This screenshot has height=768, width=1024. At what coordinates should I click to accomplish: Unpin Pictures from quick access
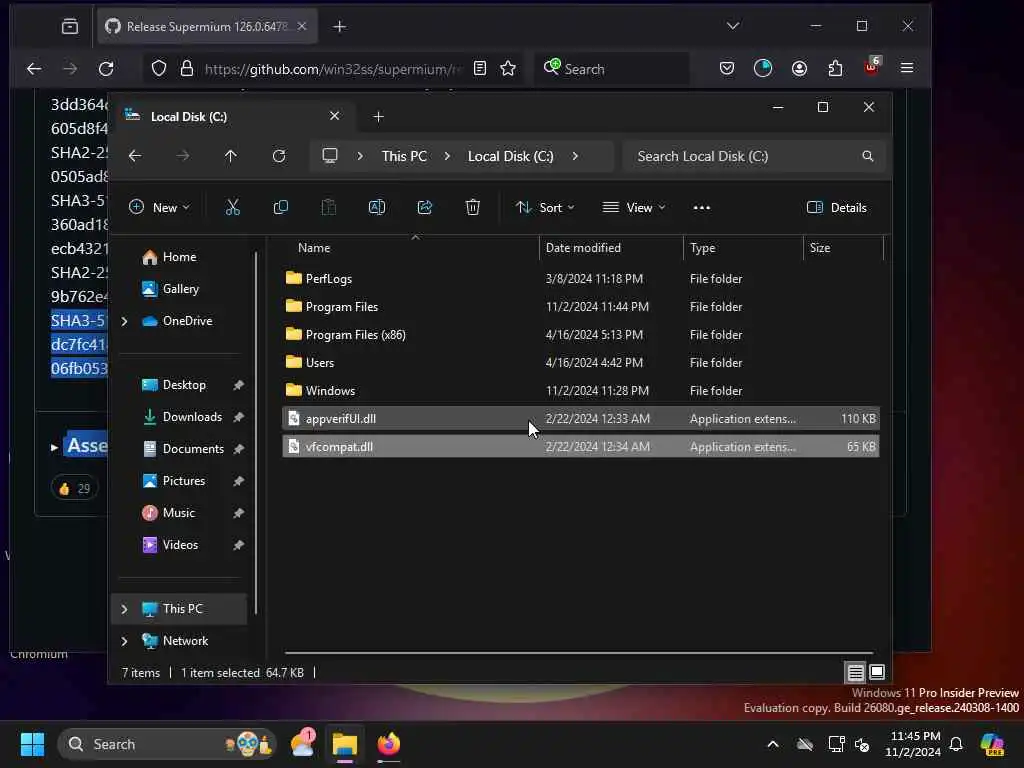(x=238, y=481)
